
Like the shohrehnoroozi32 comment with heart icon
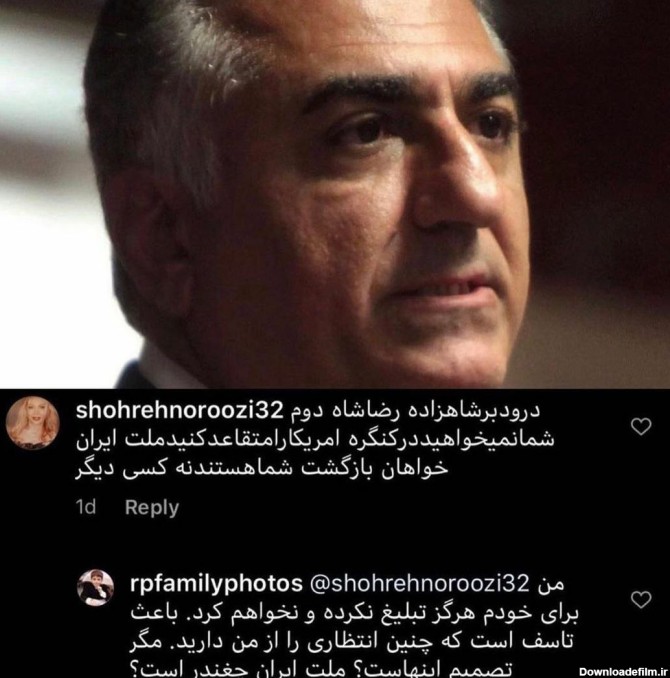641,426
